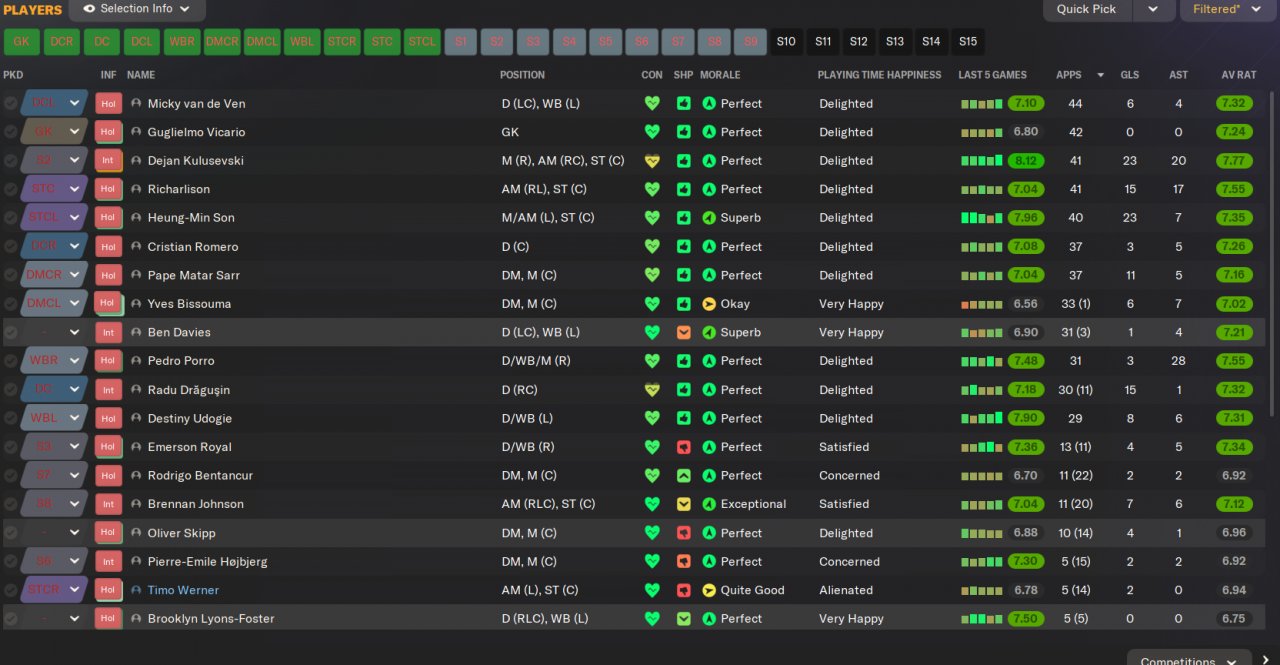
Task: Toggle the check circle for Richarlison
Action: [x=10, y=189]
